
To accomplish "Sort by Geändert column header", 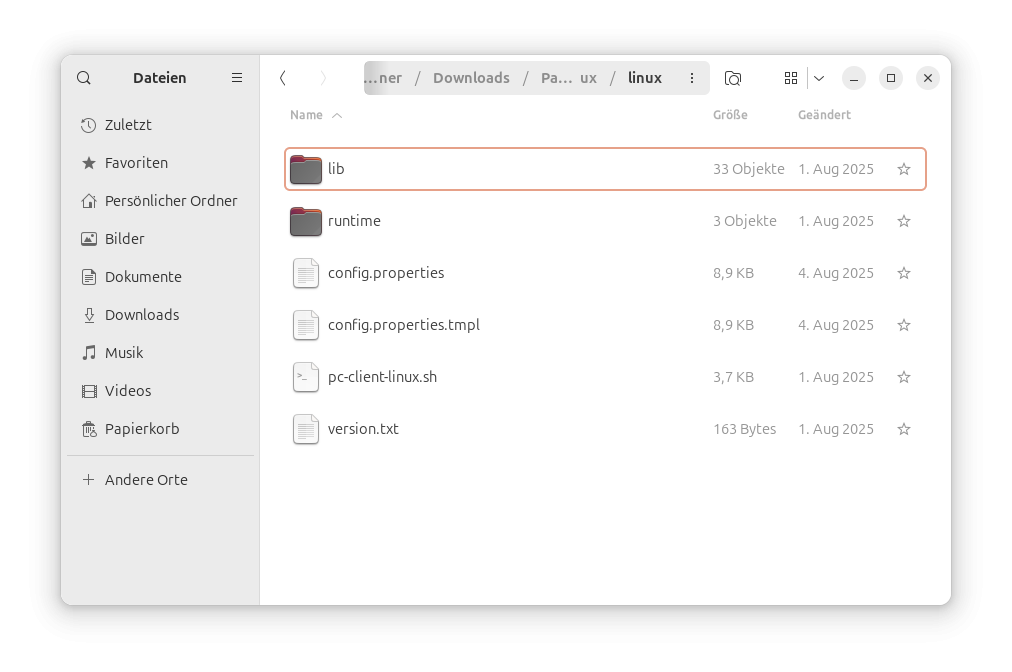I will 824,115.
